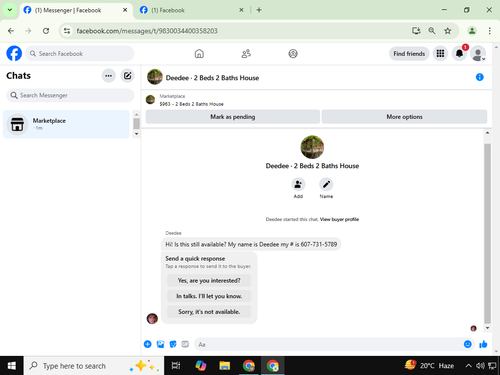
Task: Reload the page
Action: (46, 31)
